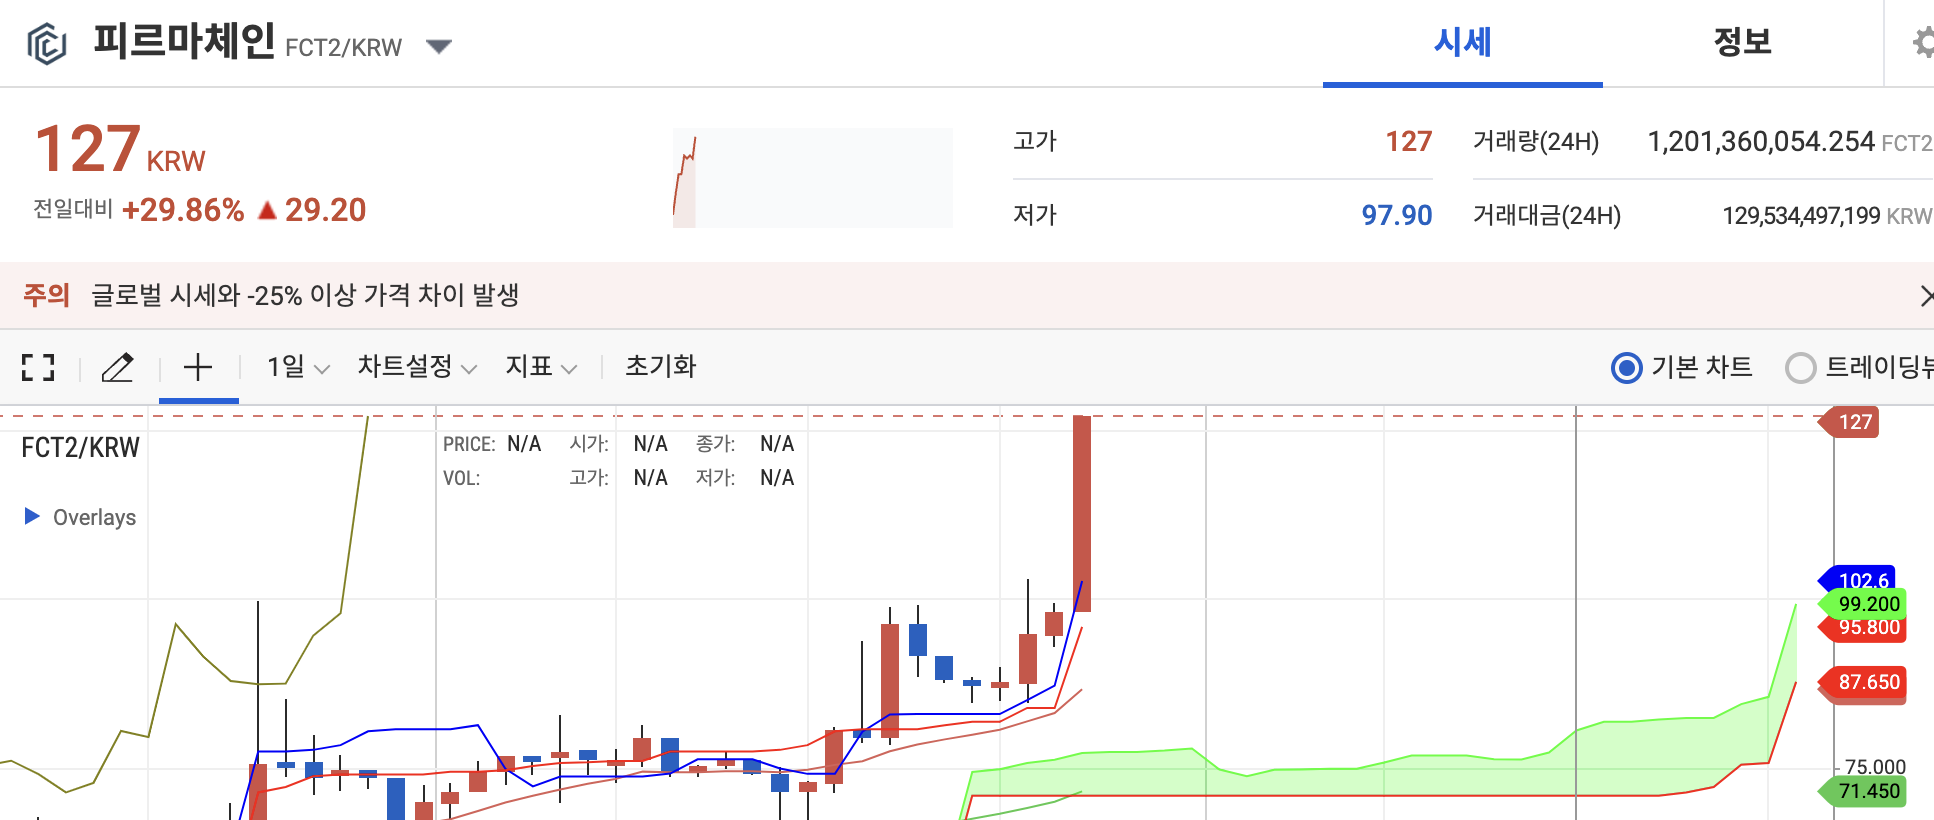Click the +29.86% change percentage

pos(183,210)
